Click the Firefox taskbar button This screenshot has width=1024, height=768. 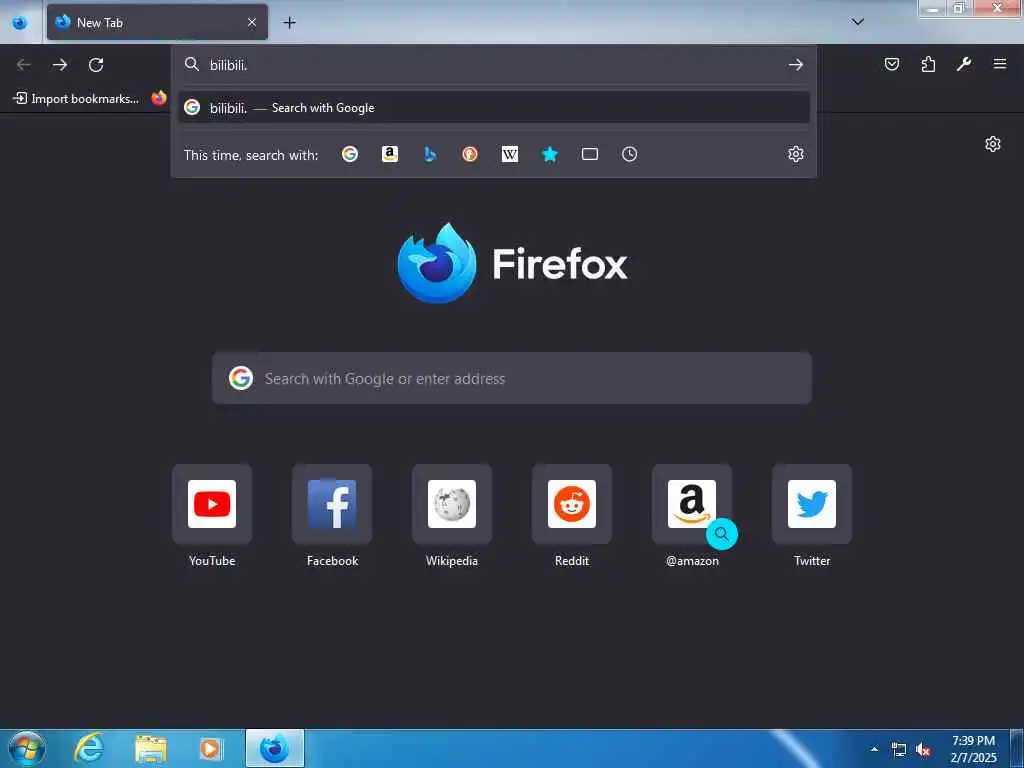(275, 748)
